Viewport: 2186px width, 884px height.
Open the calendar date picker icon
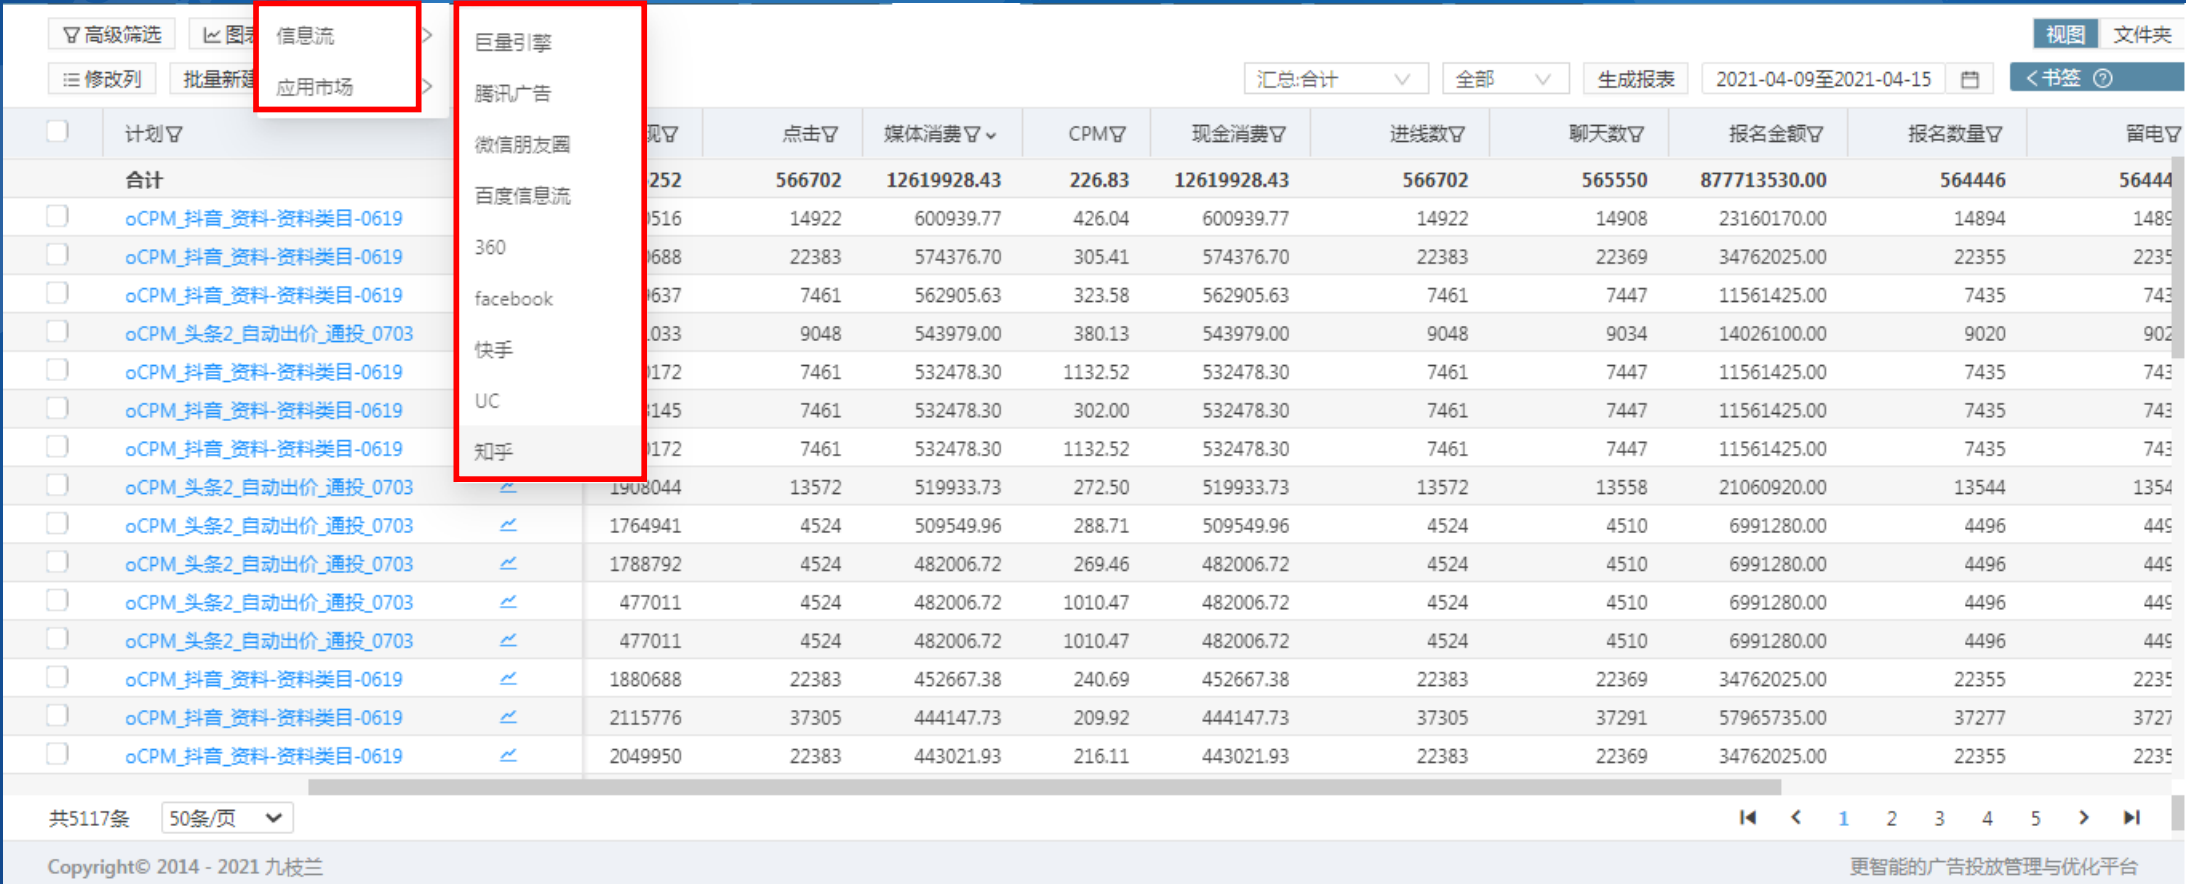(1970, 79)
